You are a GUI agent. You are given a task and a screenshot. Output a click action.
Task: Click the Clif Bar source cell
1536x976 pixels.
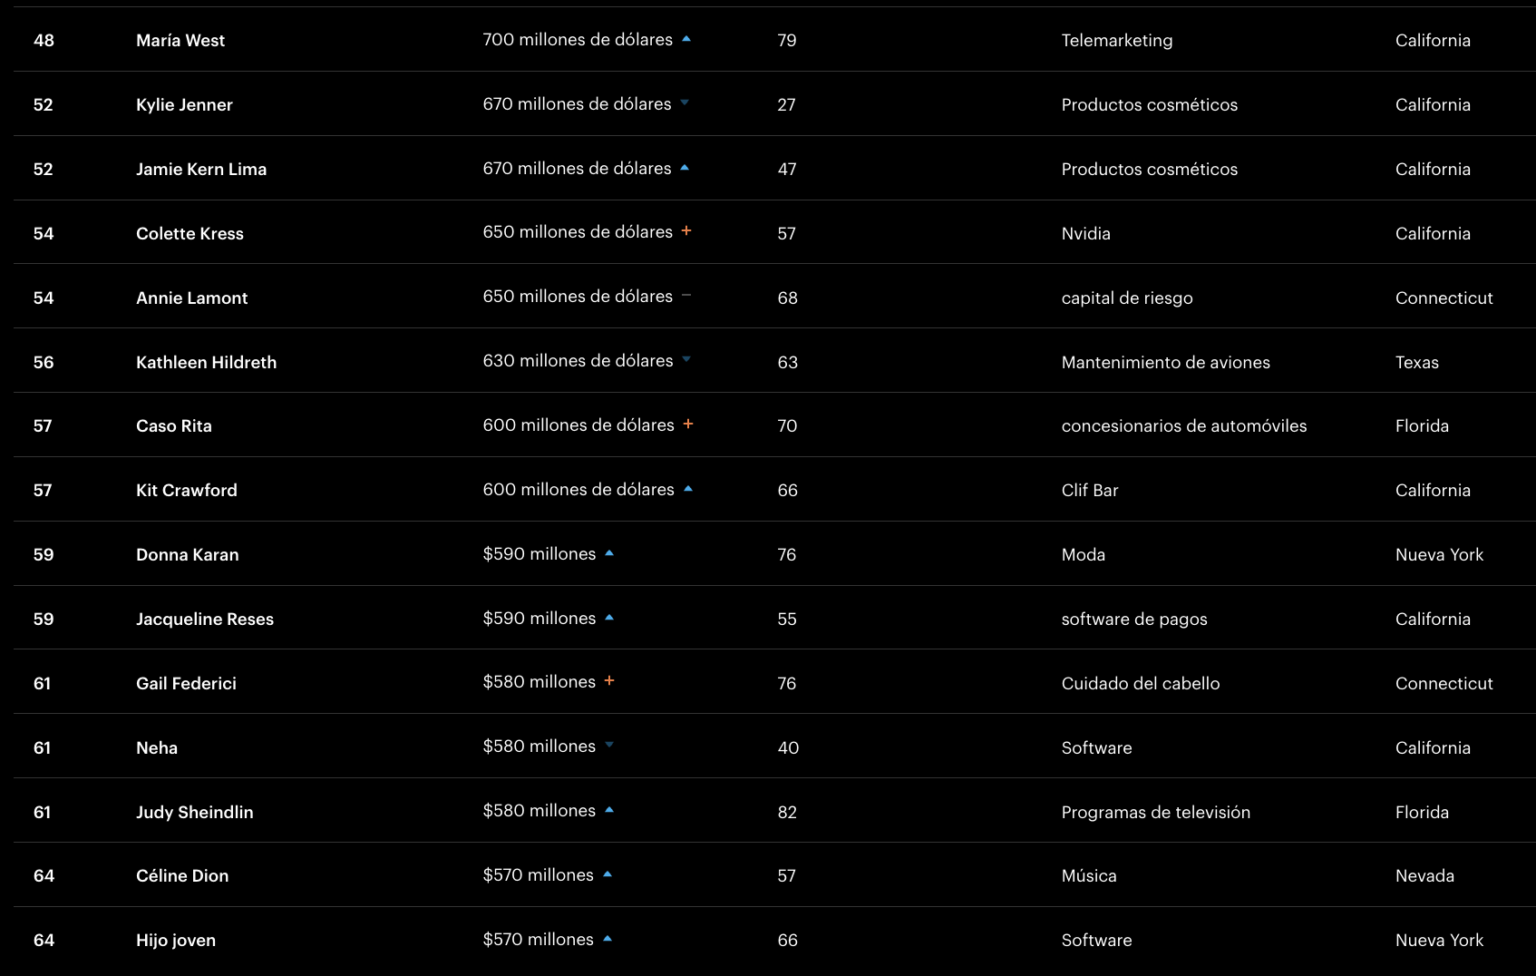pyautogui.click(x=1090, y=490)
